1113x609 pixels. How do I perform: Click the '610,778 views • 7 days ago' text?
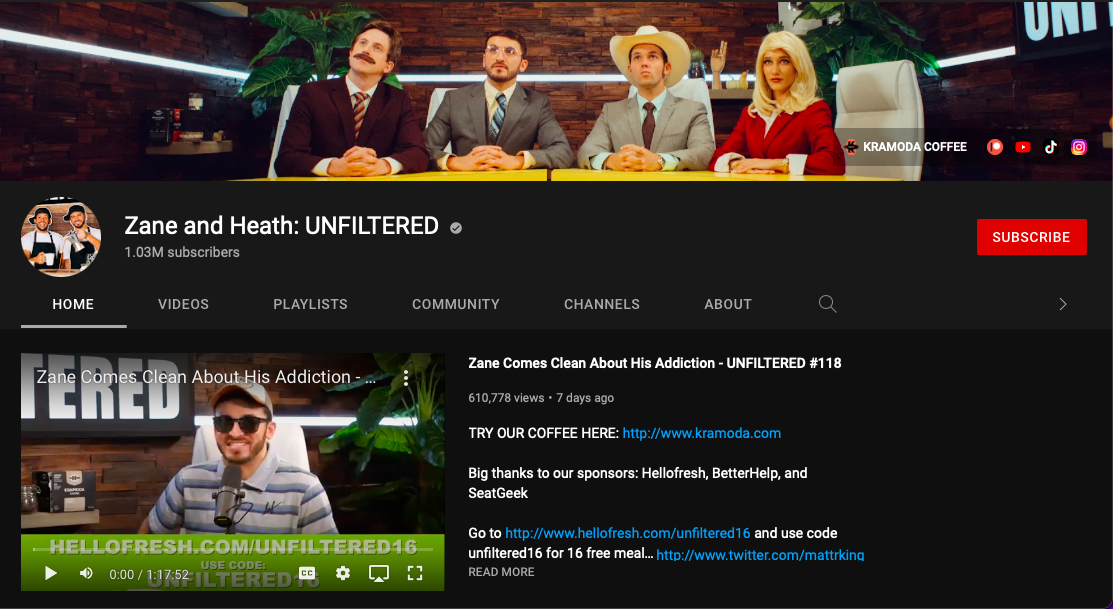pos(541,397)
